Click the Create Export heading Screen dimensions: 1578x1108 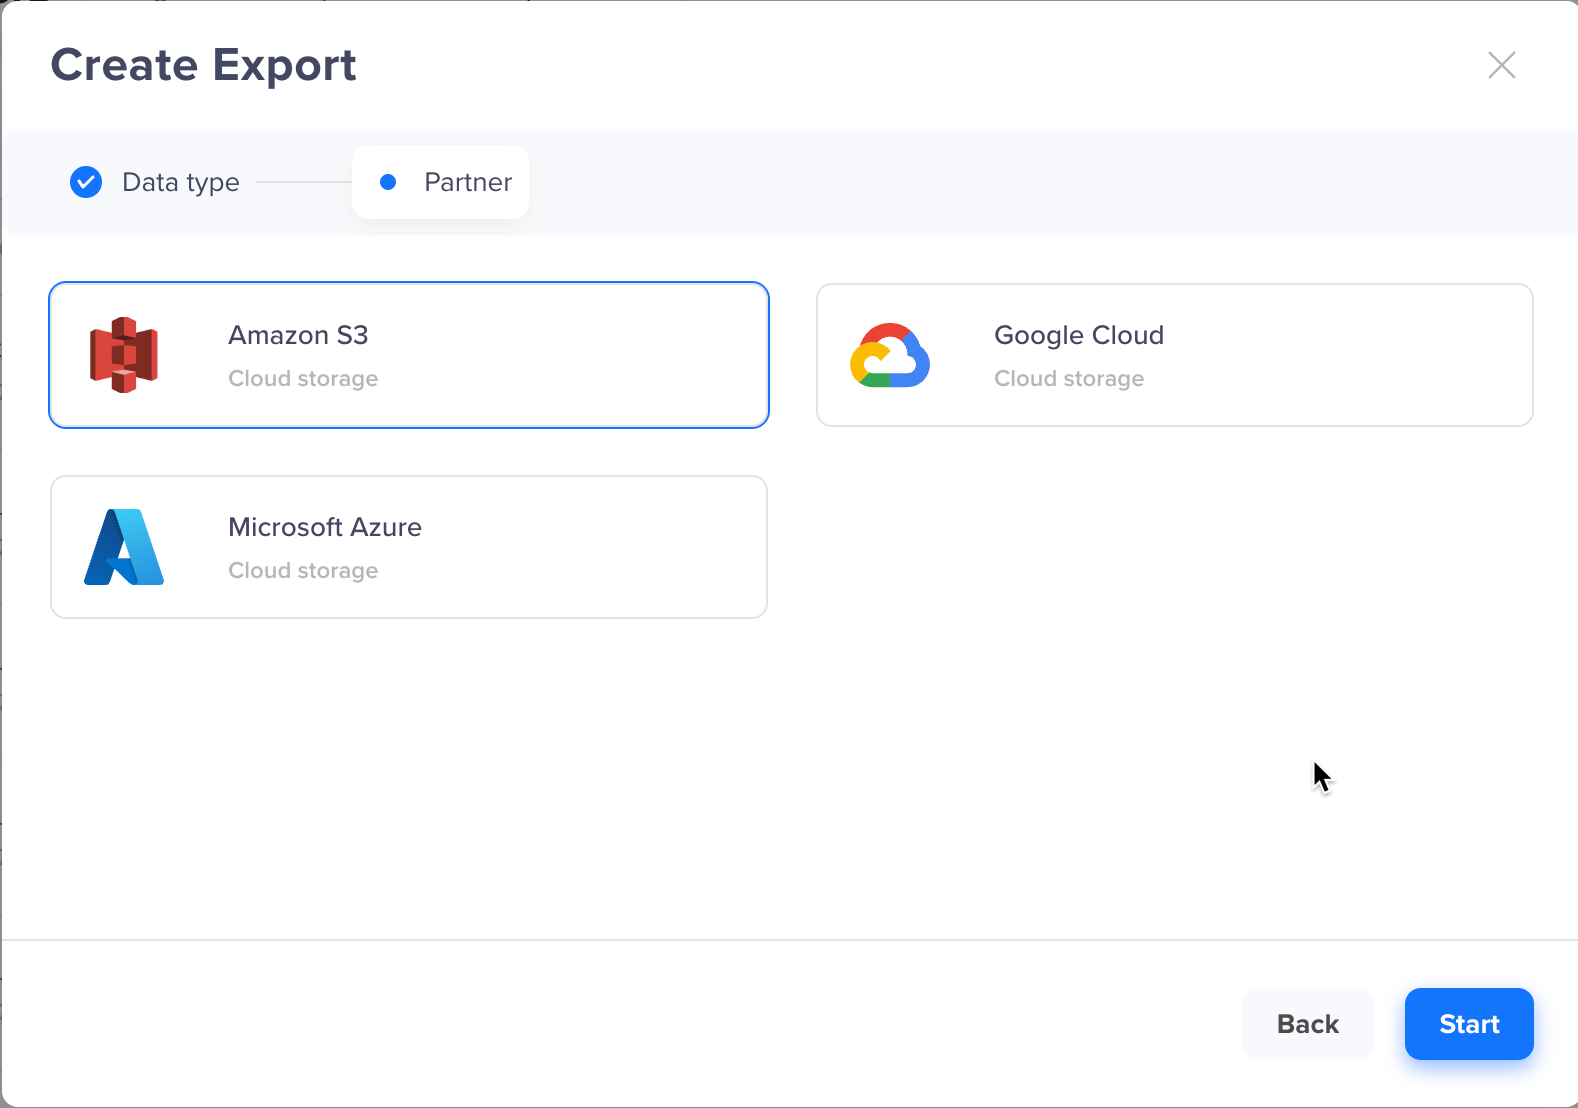pyautogui.click(x=203, y=66)
